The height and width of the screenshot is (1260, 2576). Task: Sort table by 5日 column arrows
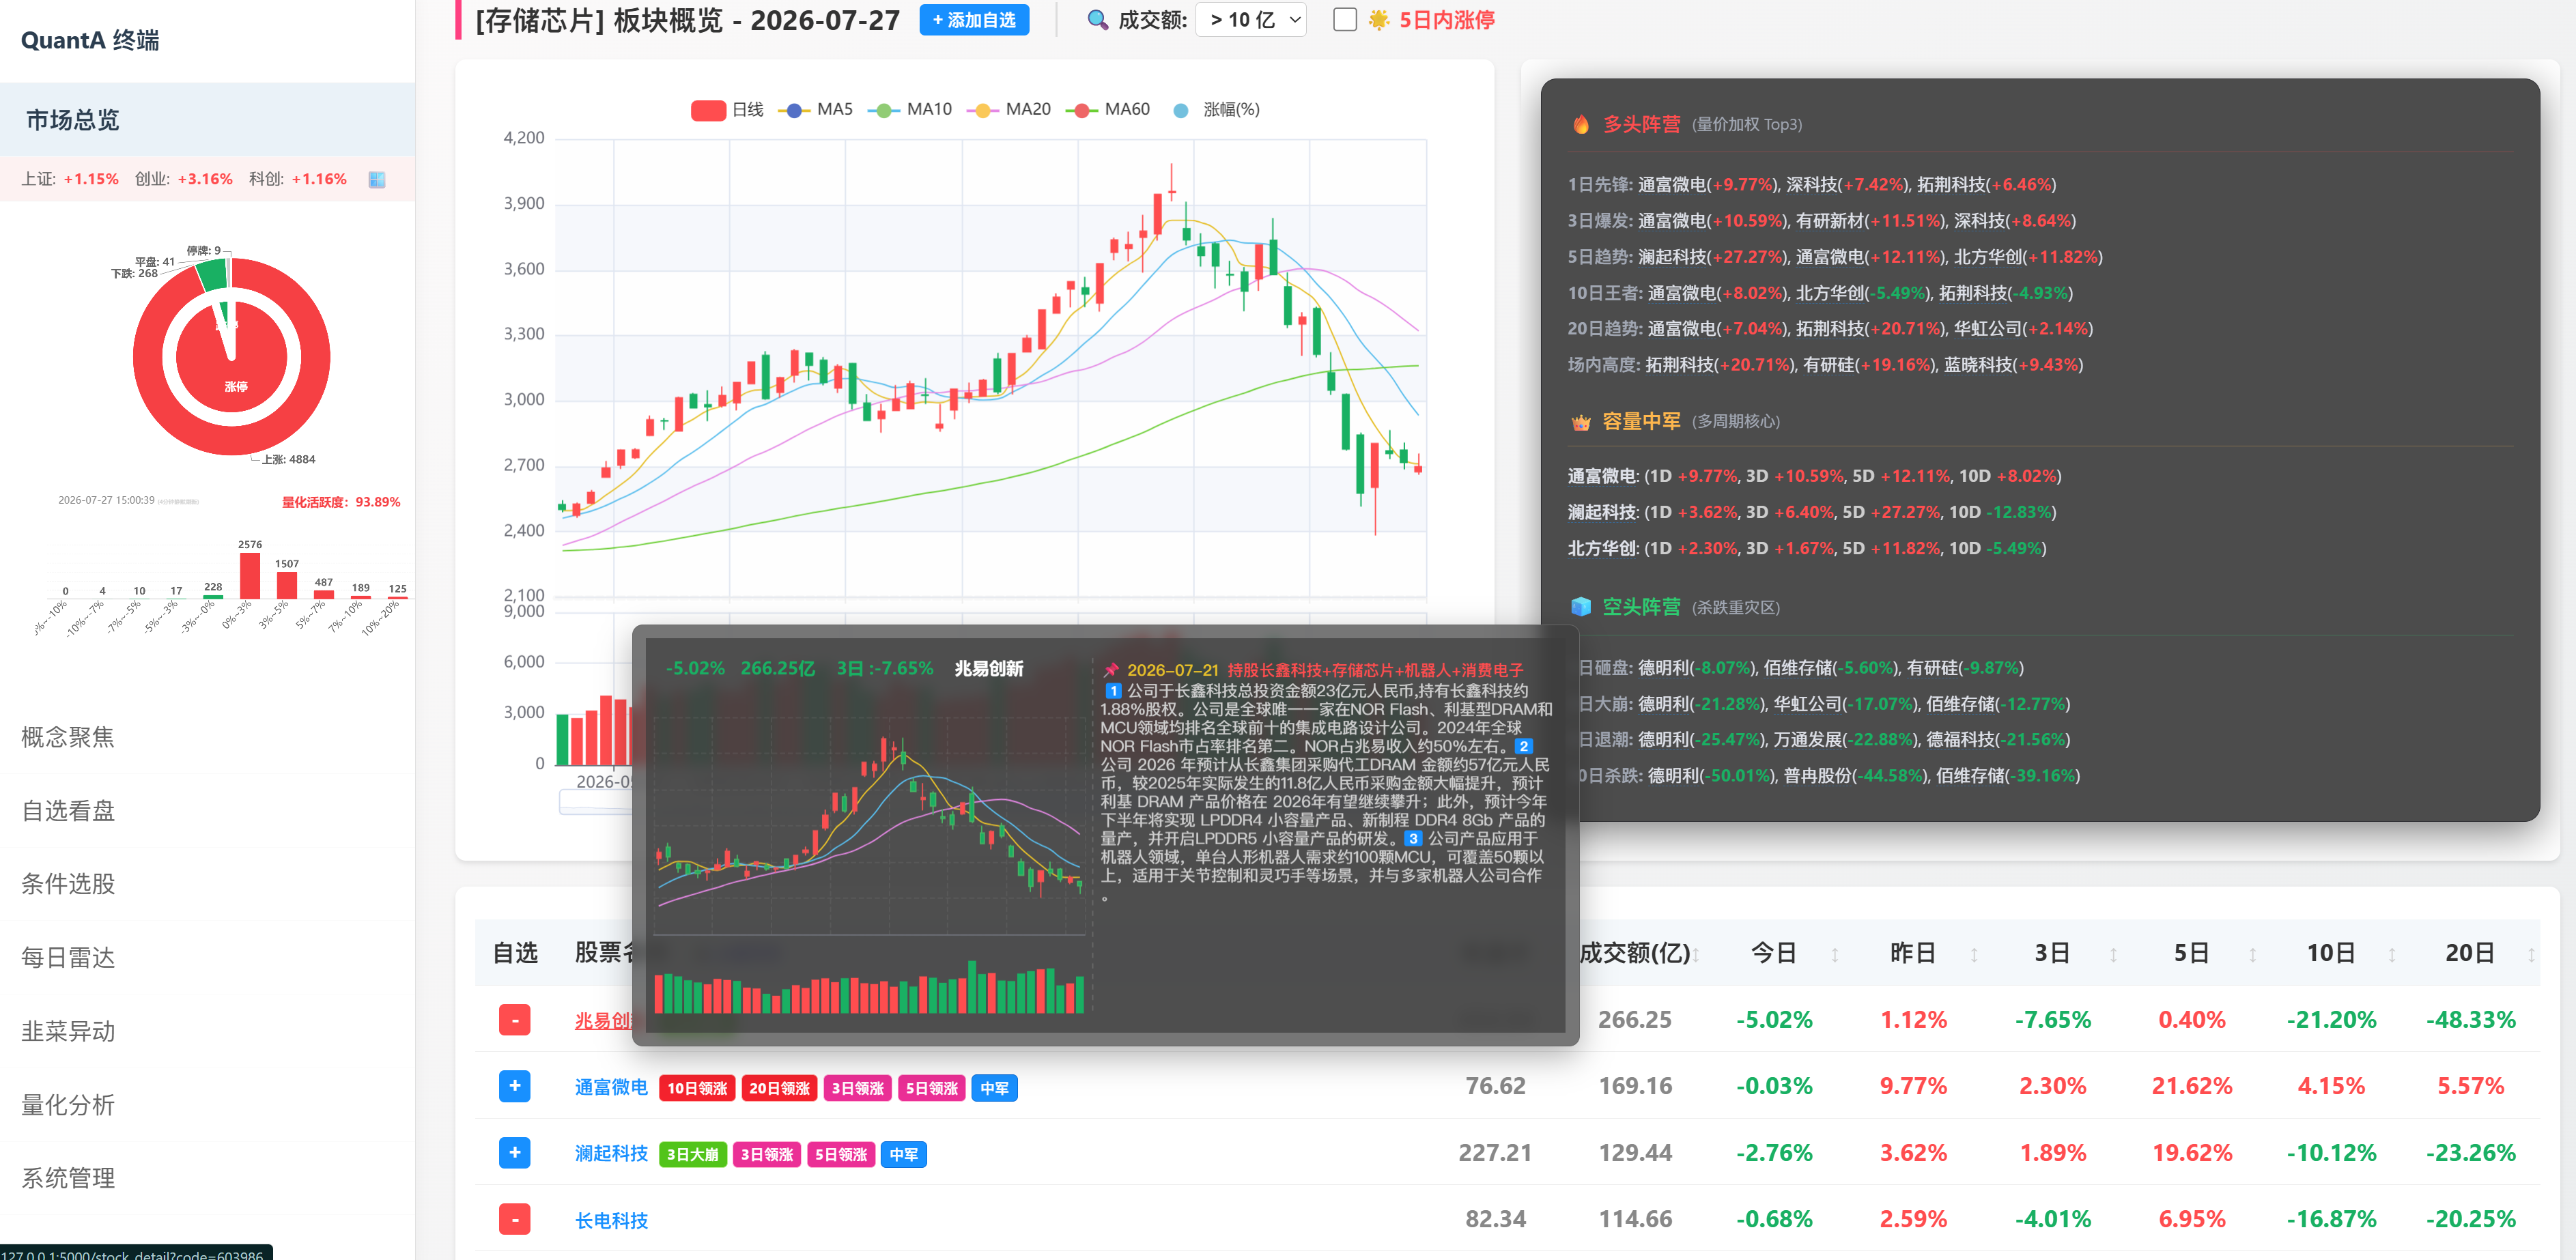tap(2252, 955)
